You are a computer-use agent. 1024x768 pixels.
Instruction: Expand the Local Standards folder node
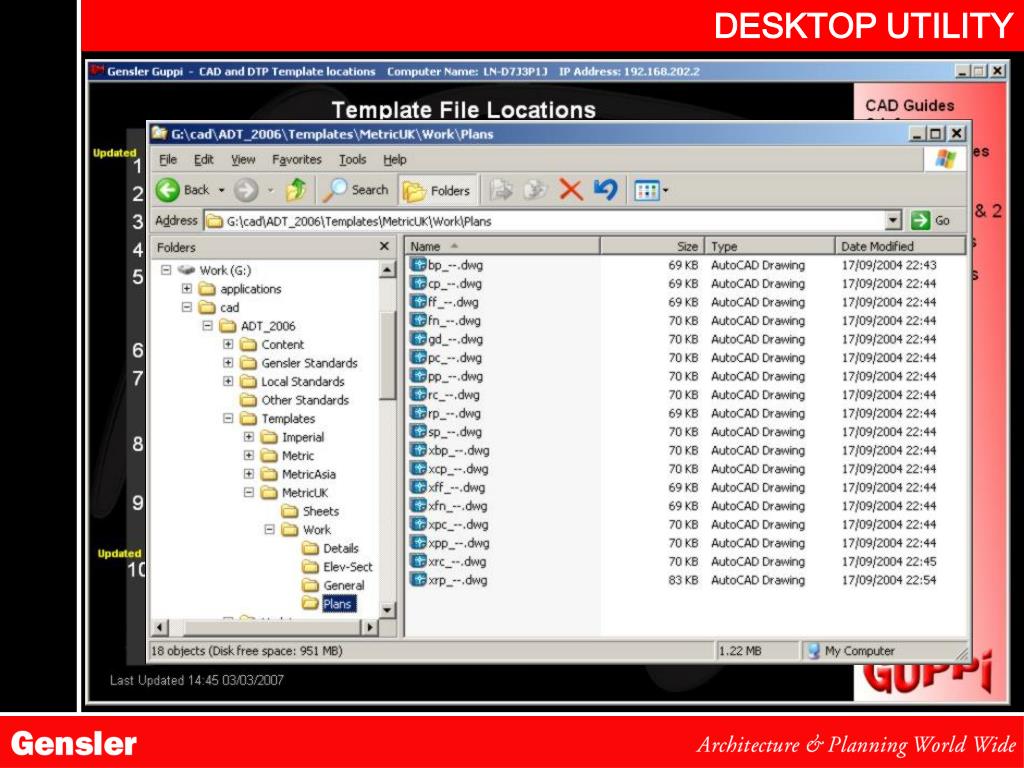point(228,381)
